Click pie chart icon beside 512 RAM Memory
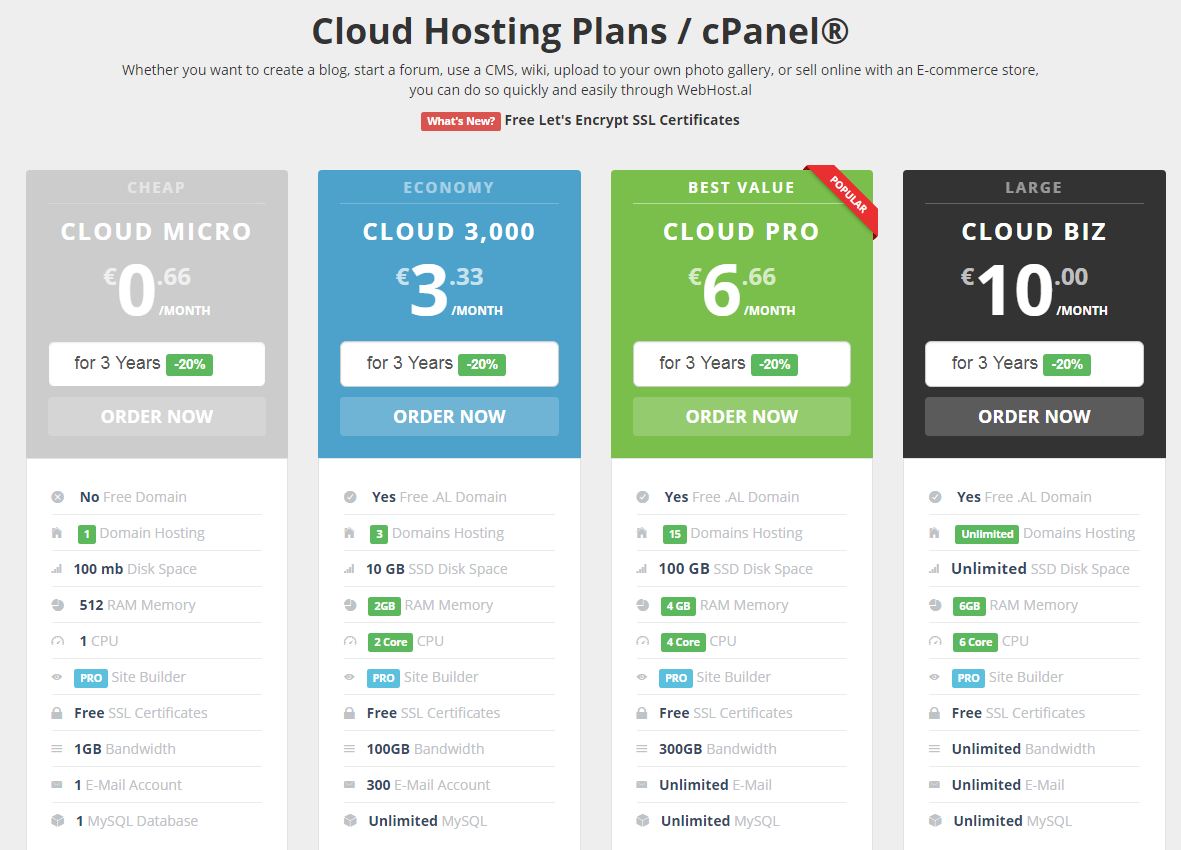This screenshot has width=1181, height=850. [x=57, y=605]
